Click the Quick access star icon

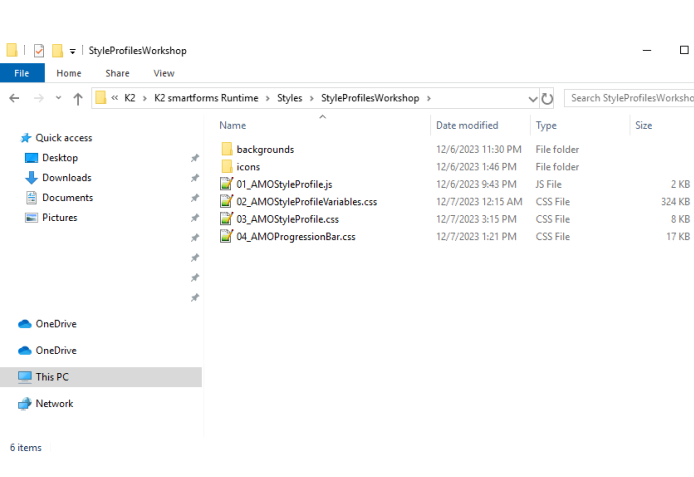point(26,138)
